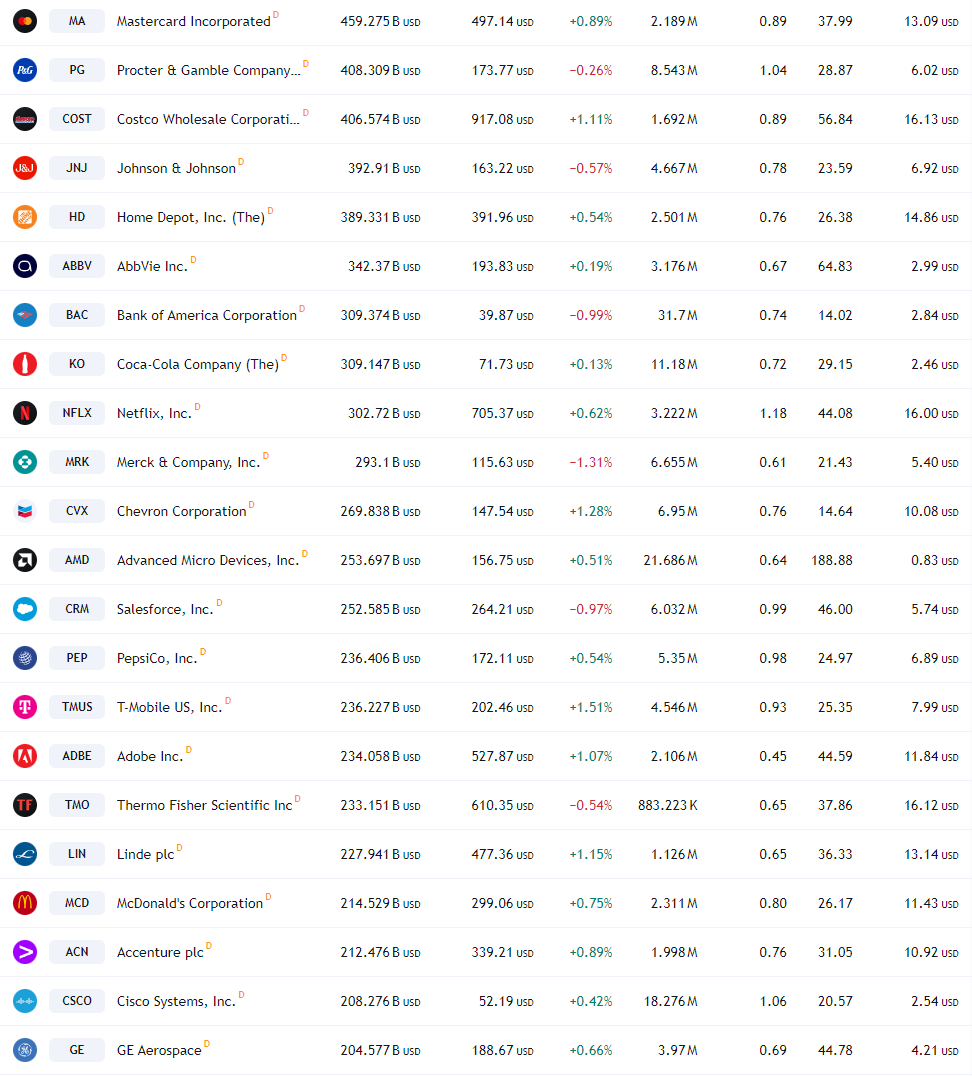Click the Salesforce cloud logo icon
Viewport: 972px width, 1076px height.
25,609
